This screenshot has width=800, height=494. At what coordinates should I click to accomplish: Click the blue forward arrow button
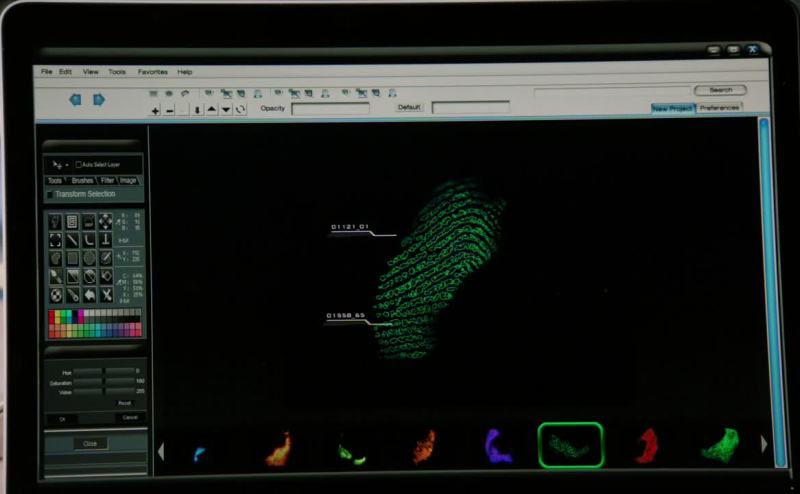(x=99, y=100)
